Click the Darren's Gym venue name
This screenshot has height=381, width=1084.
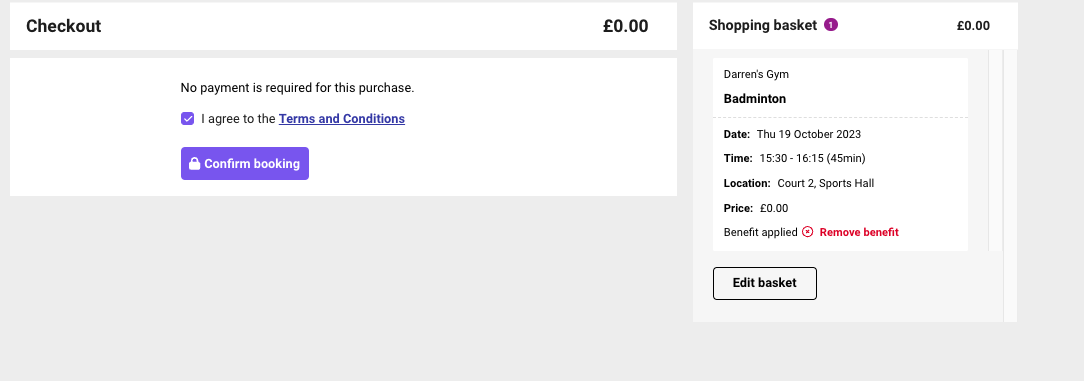756,74
